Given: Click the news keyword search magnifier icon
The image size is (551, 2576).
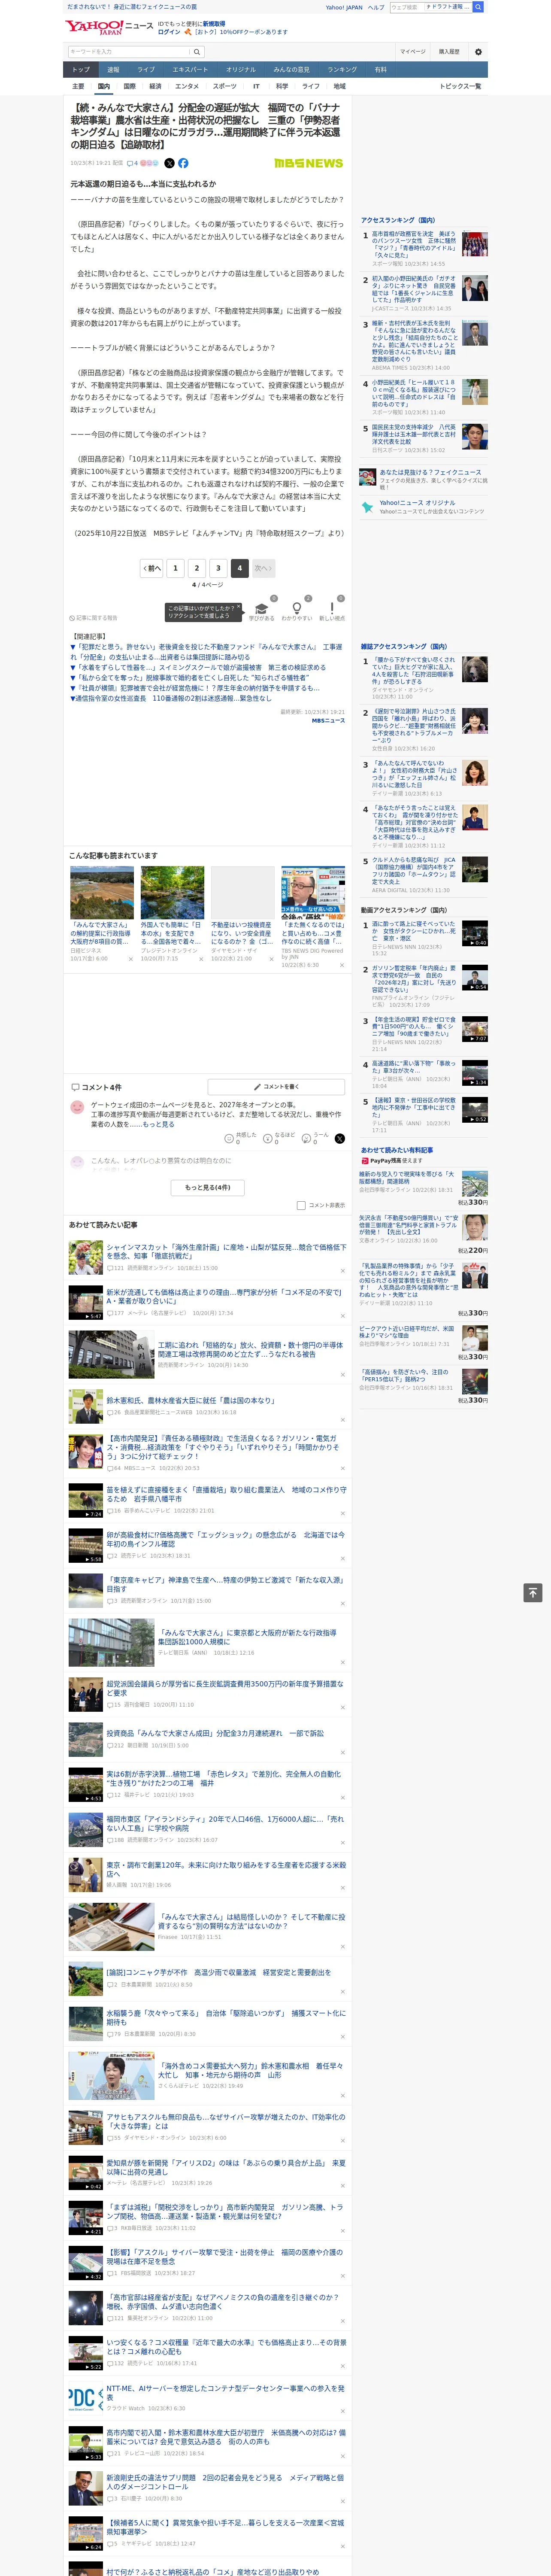Looking at the screenshot, I should pos(197,51).
